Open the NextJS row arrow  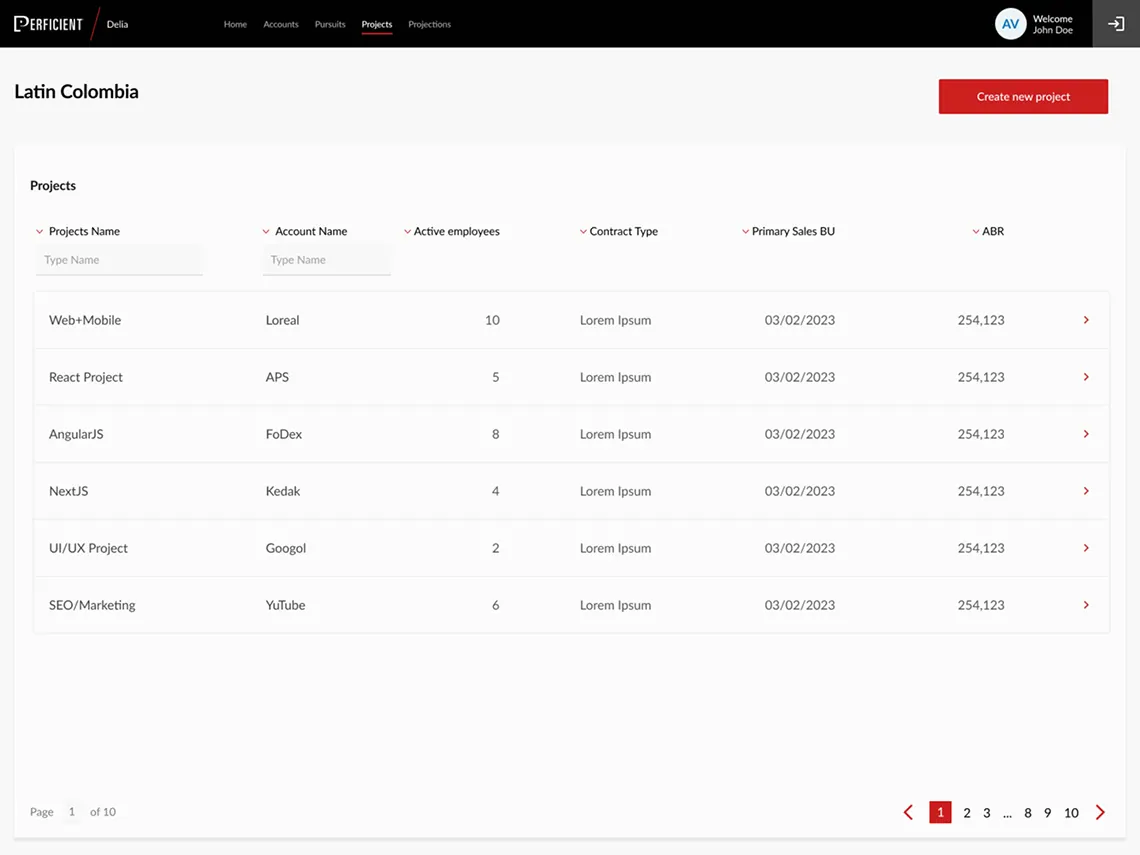pyautogui.click(x=1086, y=491)
